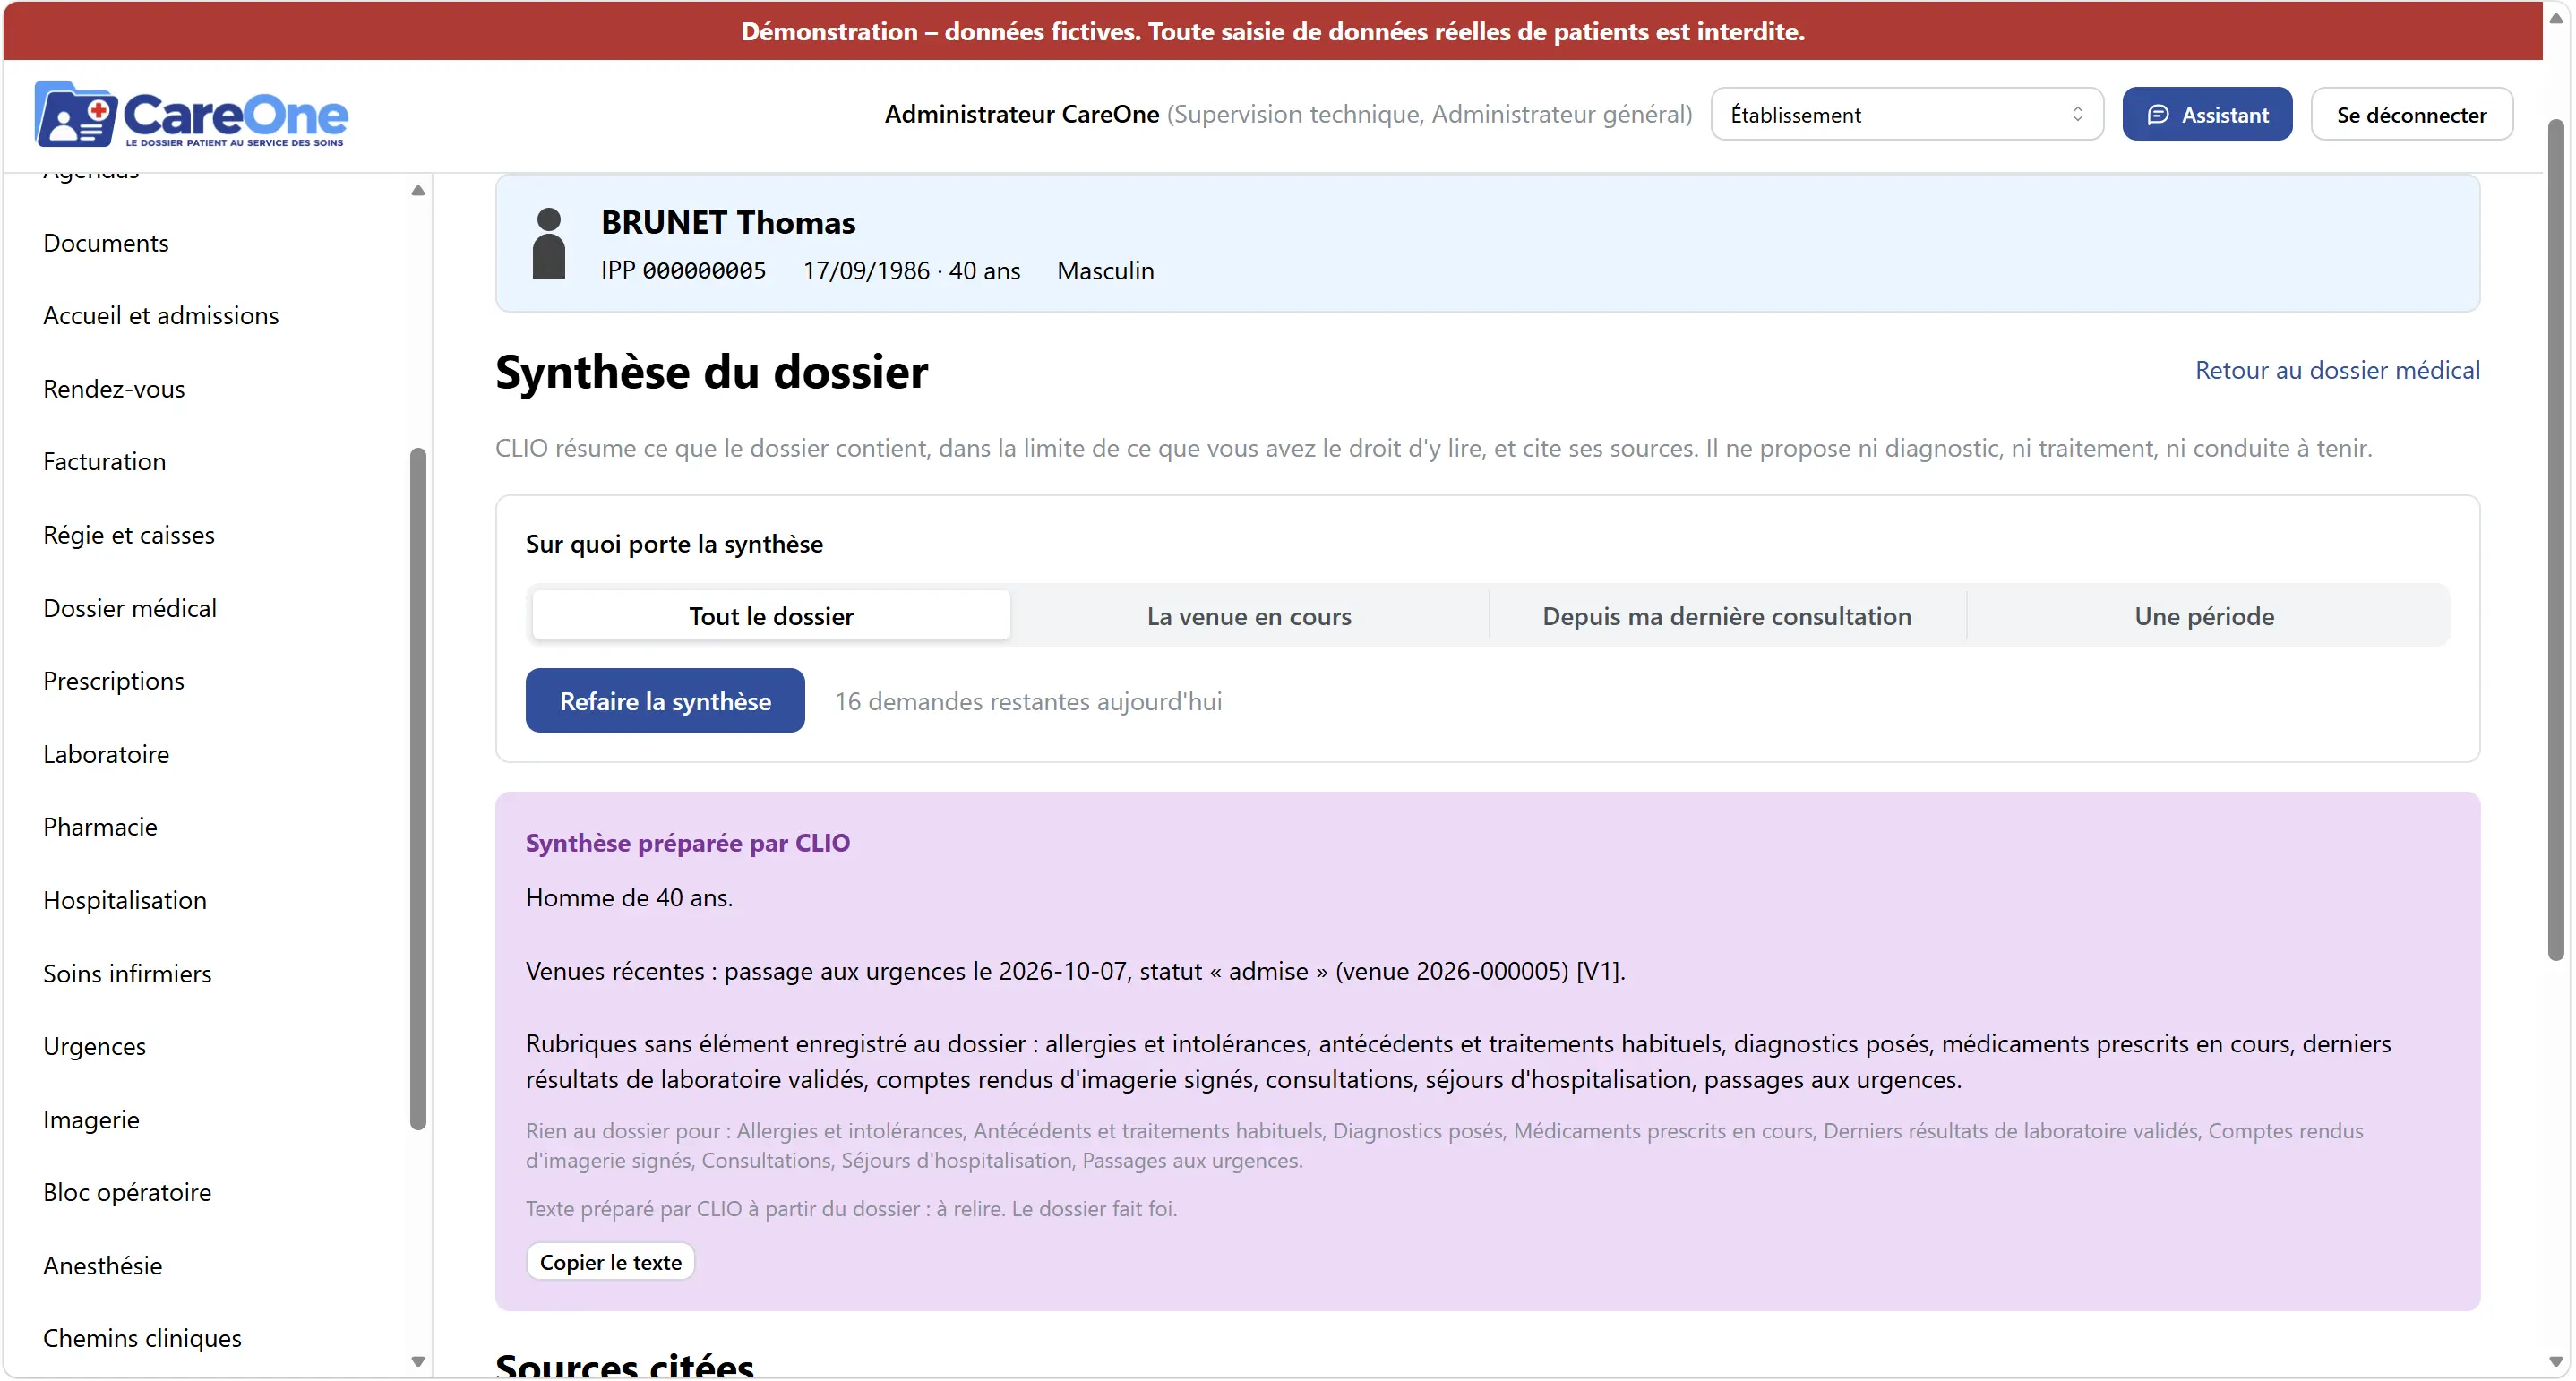
Task: Go to Chemins cliniques section
Action: (x=142, y=1338)
